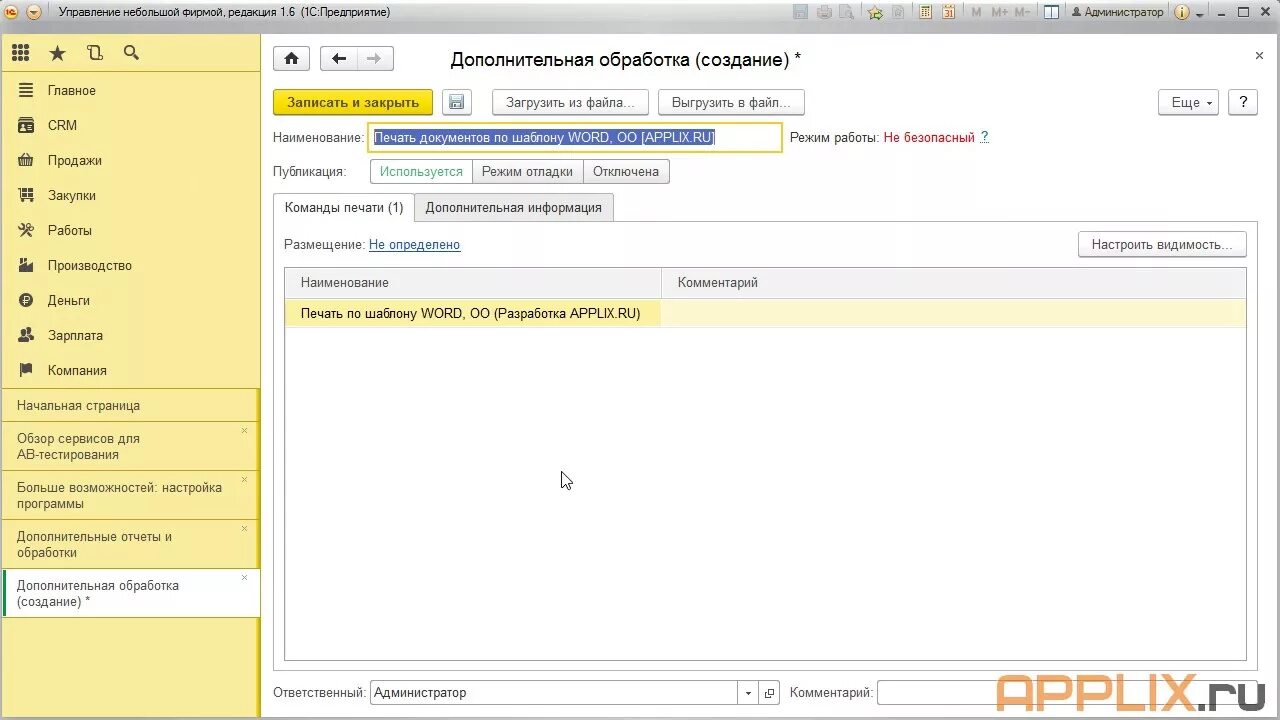Click the Комментарий column header
The height and width of the screenshot is (720, 1280).
[x=954, y=283]
